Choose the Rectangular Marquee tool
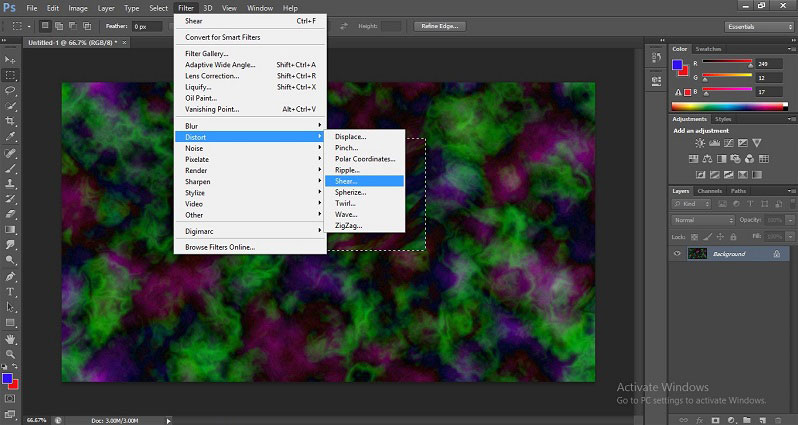This screenshot has width=798, height=425. click(x=10, y=74)
